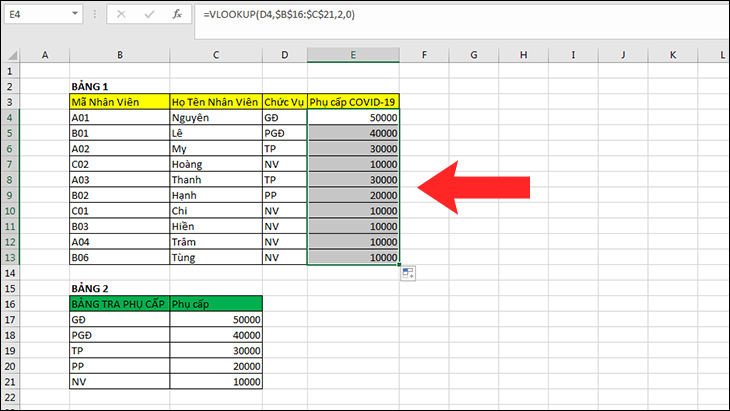This screenshot has width=730, height=411.
Task: Open the Auto Fill Options button
Action: (x=408, y=273)
